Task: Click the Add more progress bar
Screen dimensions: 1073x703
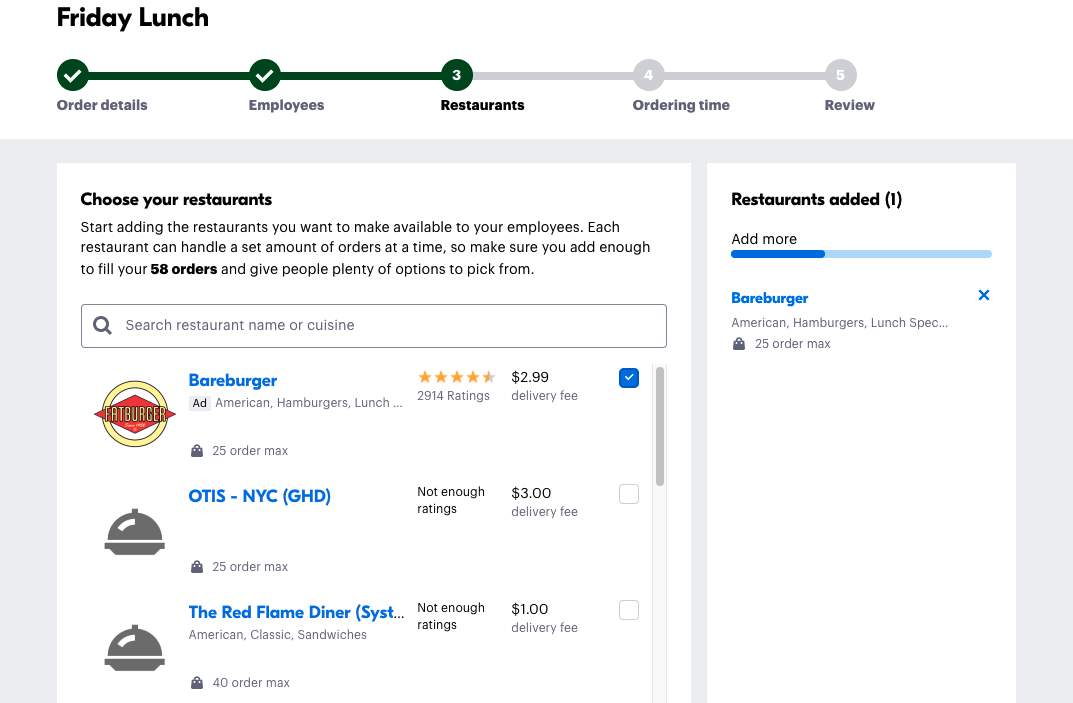Action: point(861,254)
